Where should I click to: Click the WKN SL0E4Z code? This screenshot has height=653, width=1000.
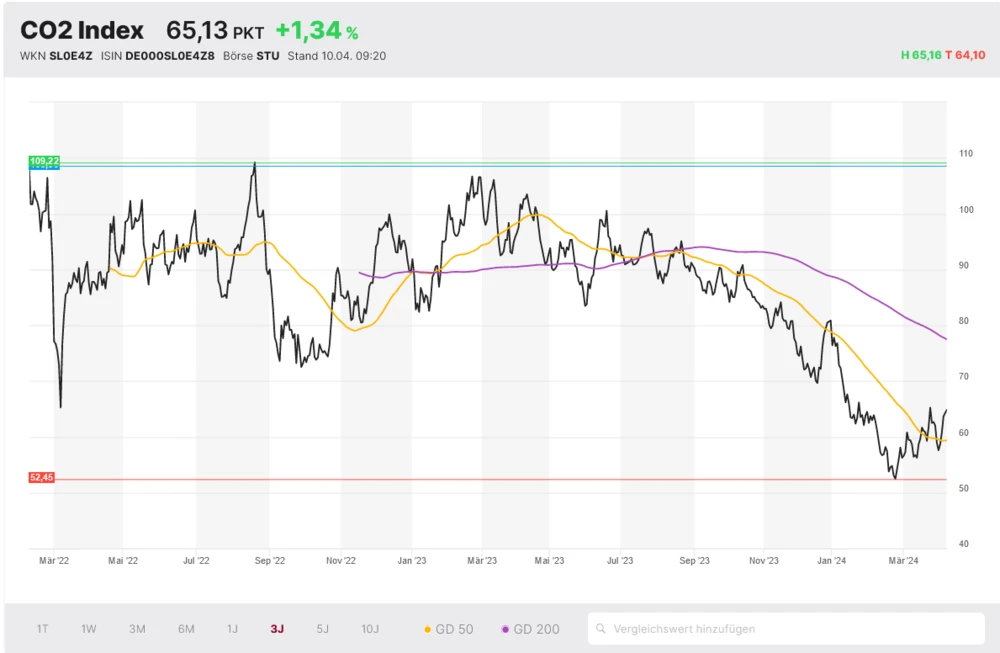pyautogui.click(x=70, y=56)
